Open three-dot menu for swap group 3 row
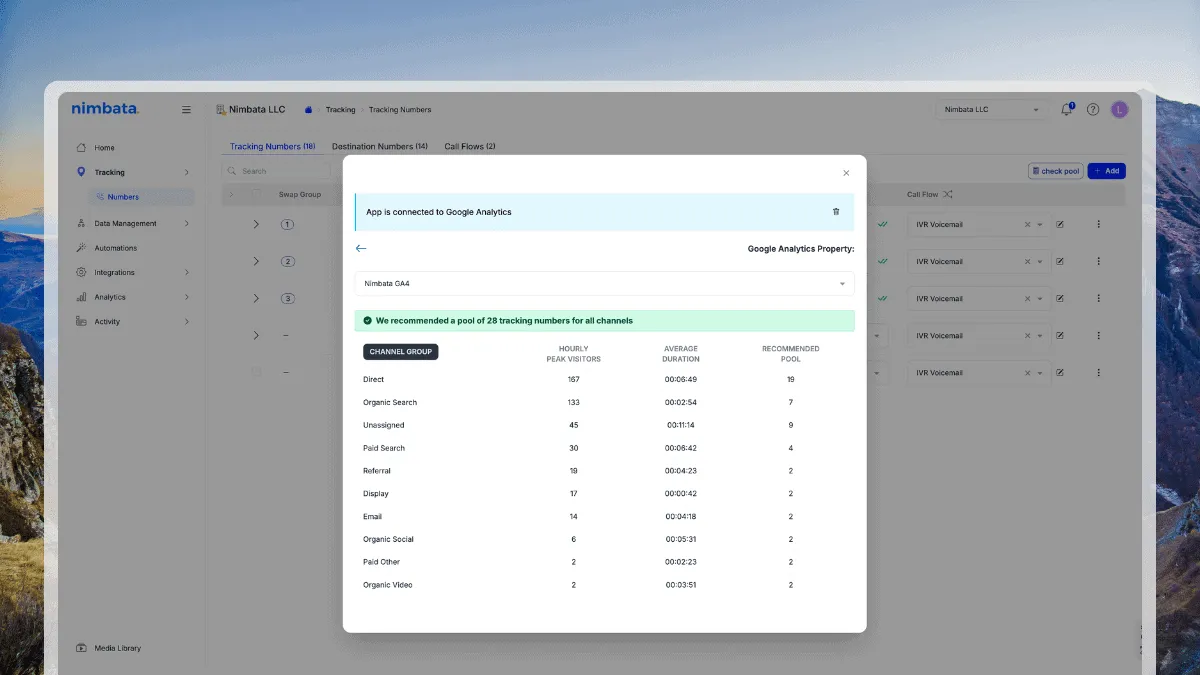This screenshot has height=675, width=1200. [1098, 298]
